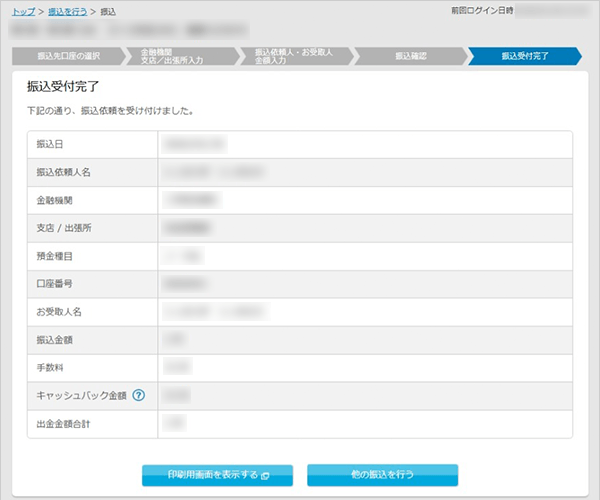Go to 振込を行う breadcrumb link
This screenshot has width=600, height=500.
click(x=67, y=11)
